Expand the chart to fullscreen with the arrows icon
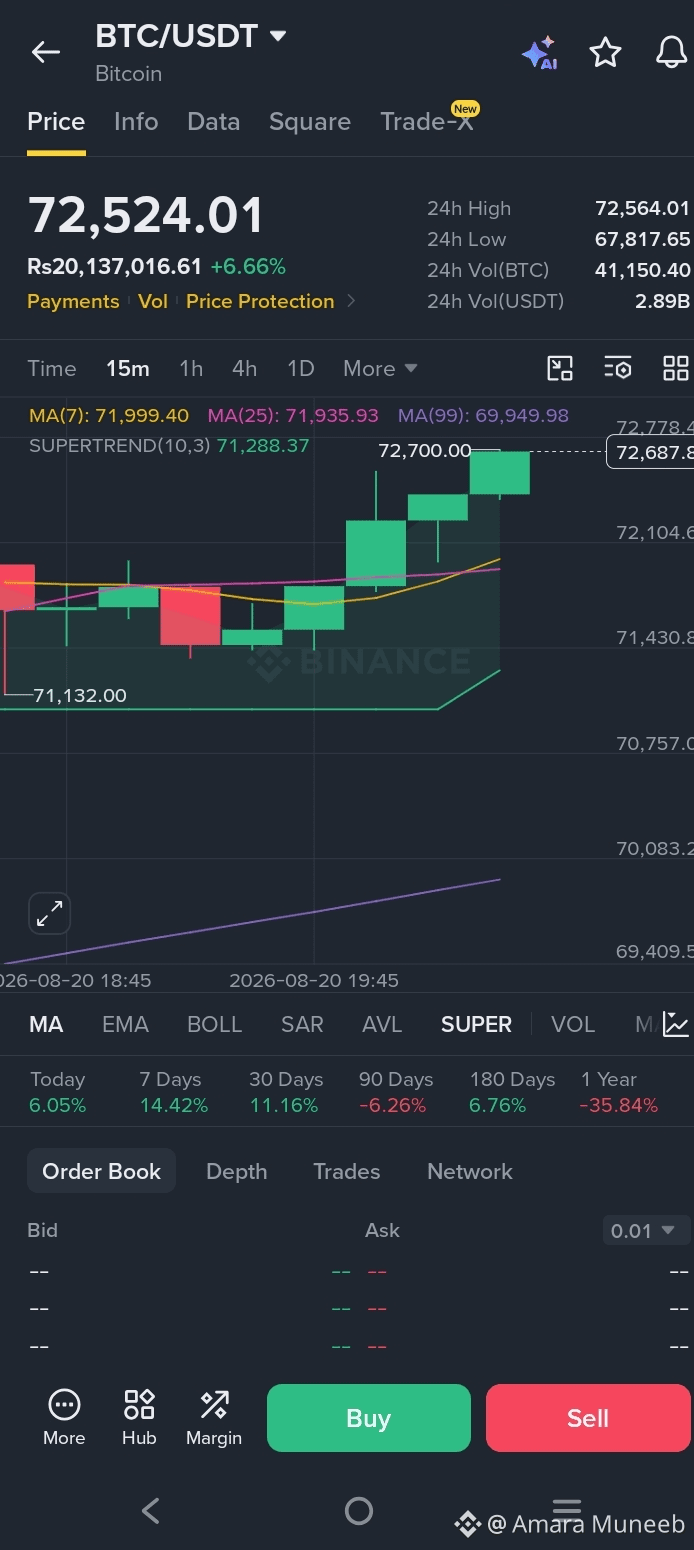The width and height of the screenshot is (694, 1550). pyautogui.click(x=49, y=913)
